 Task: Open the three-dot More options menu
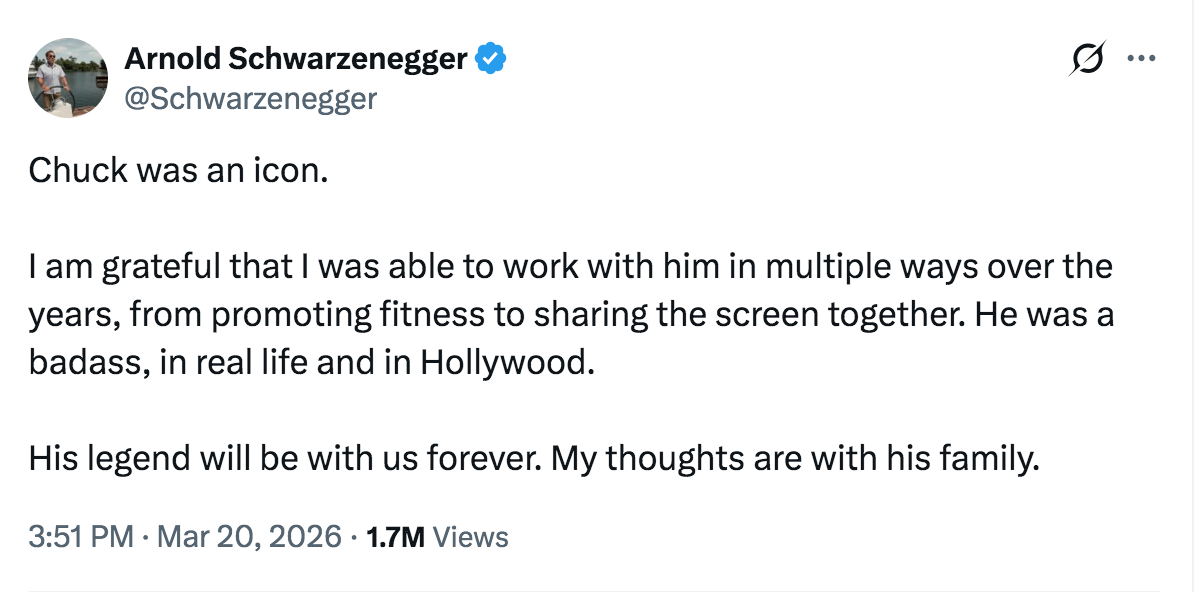pos(1141,58)
